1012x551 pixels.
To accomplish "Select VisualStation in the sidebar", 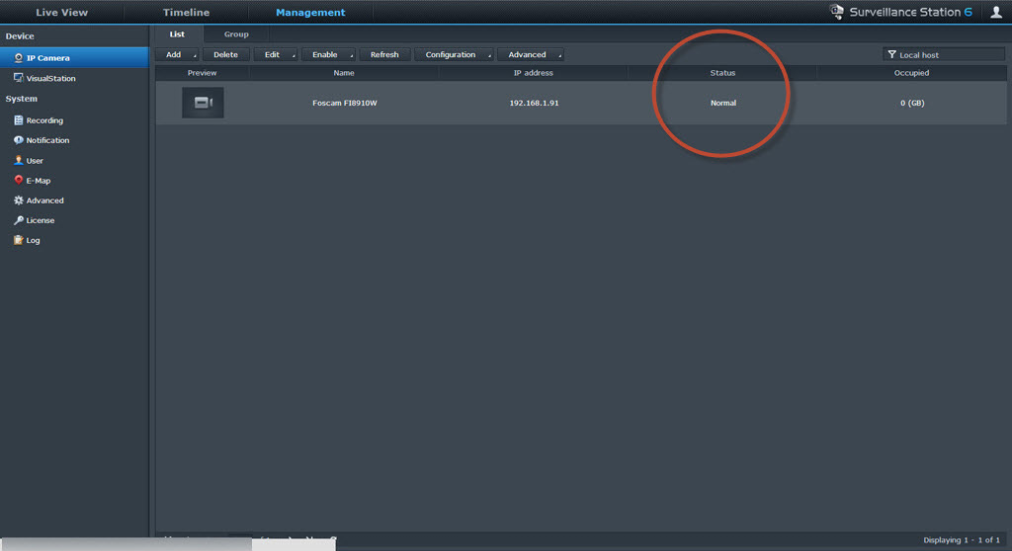I will tap(50, 78).
